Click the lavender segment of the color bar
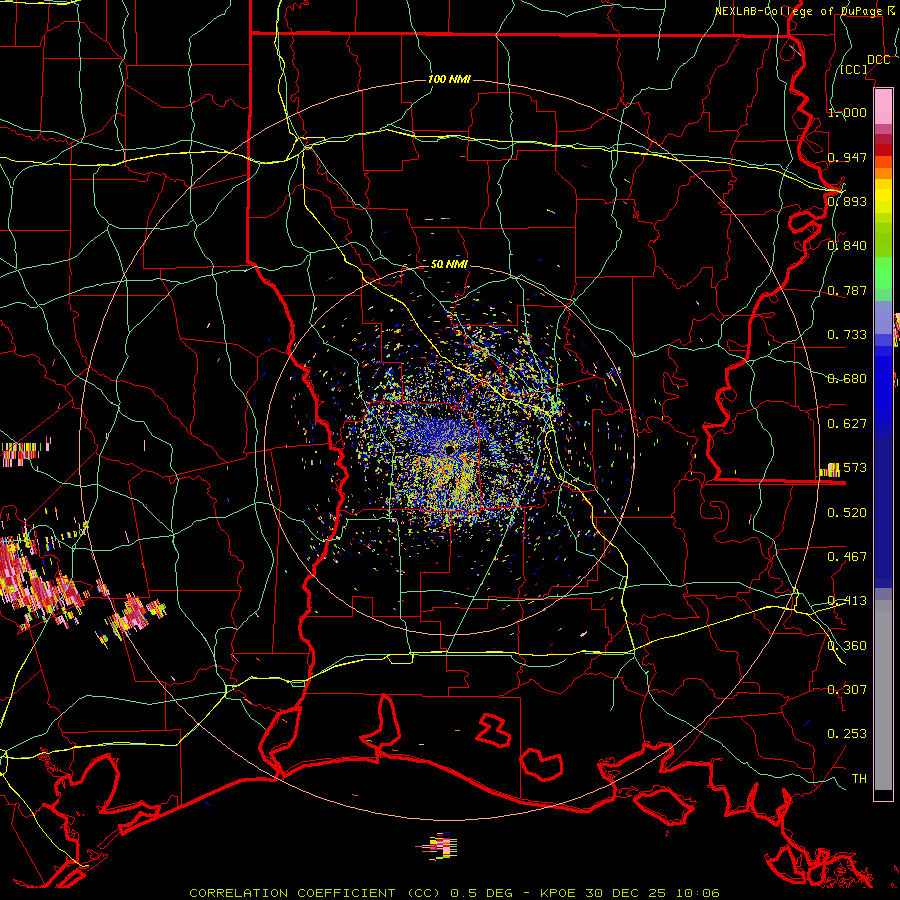Viewport: 900px width, 900px height. click(x=883, y=317)
